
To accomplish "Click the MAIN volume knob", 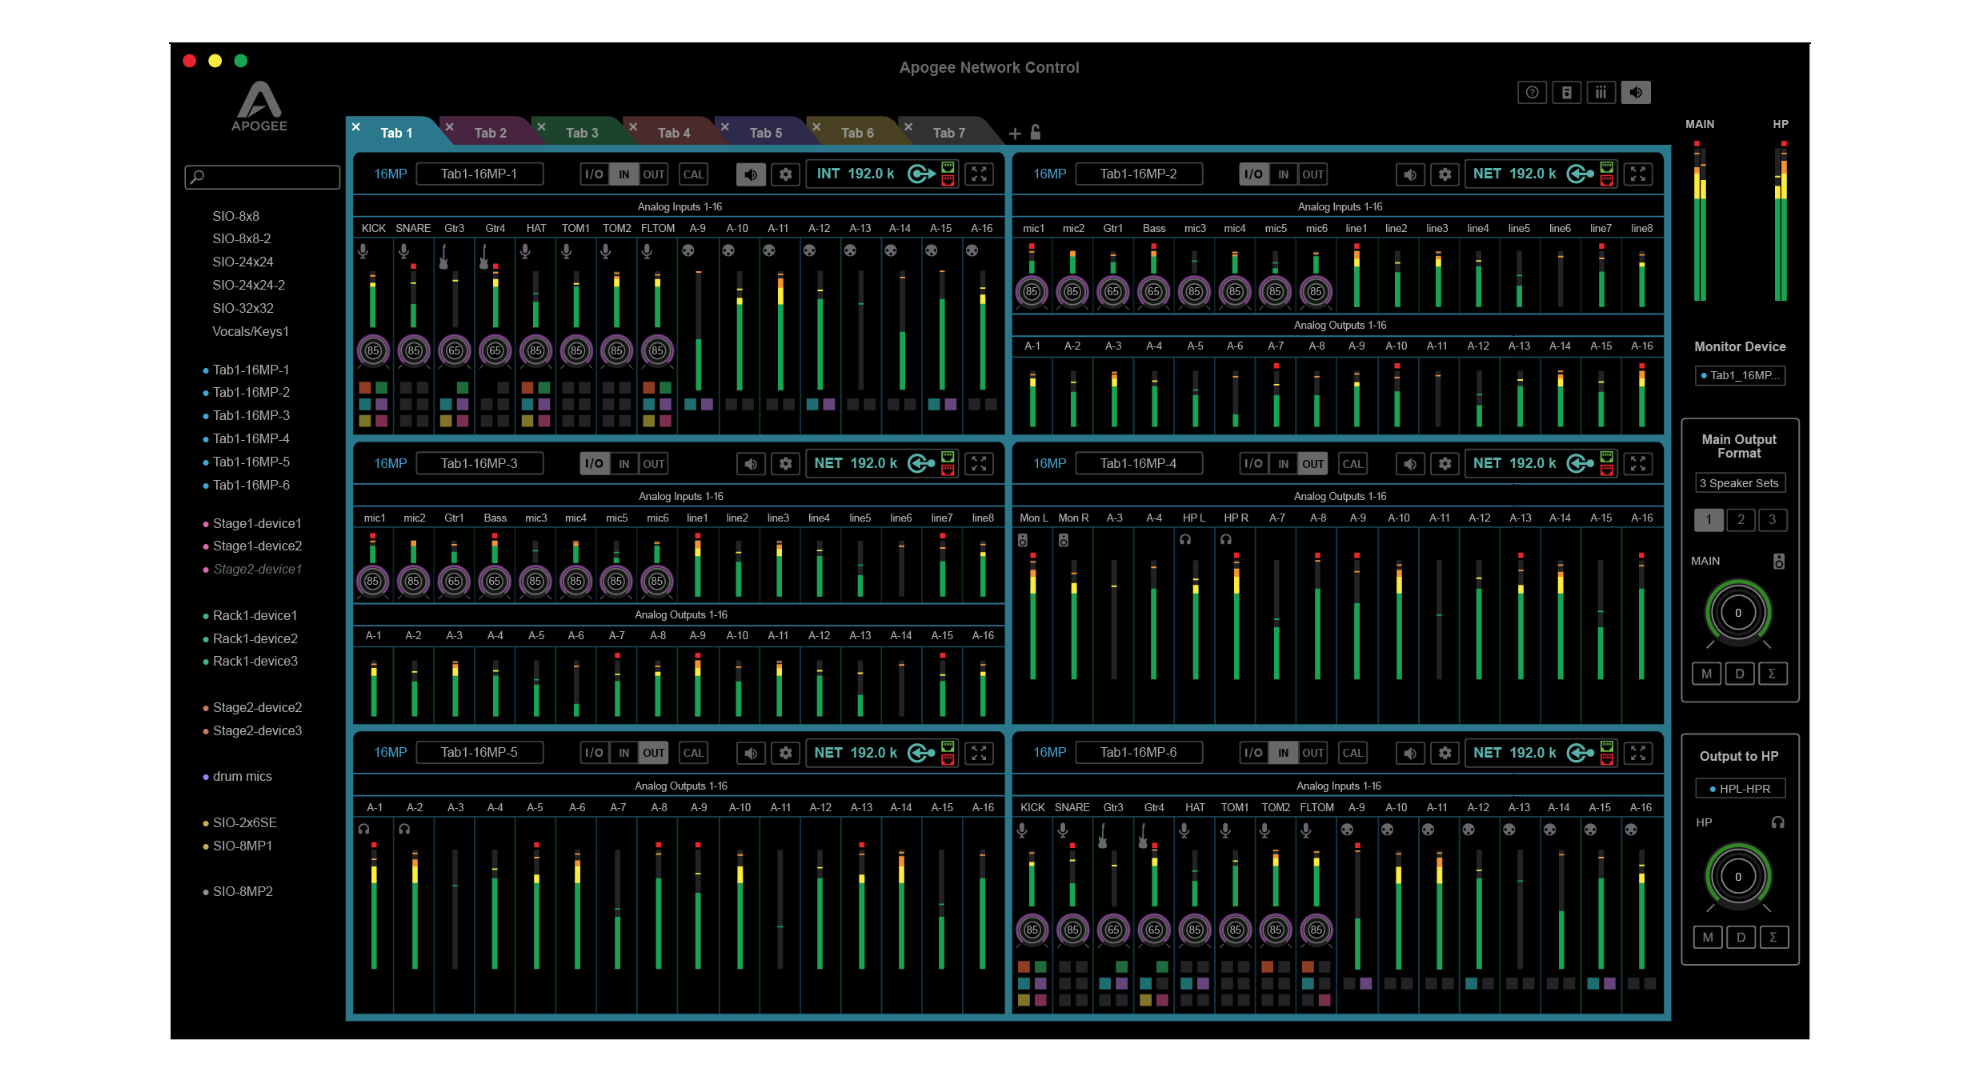I will (x=1738, y=613).
